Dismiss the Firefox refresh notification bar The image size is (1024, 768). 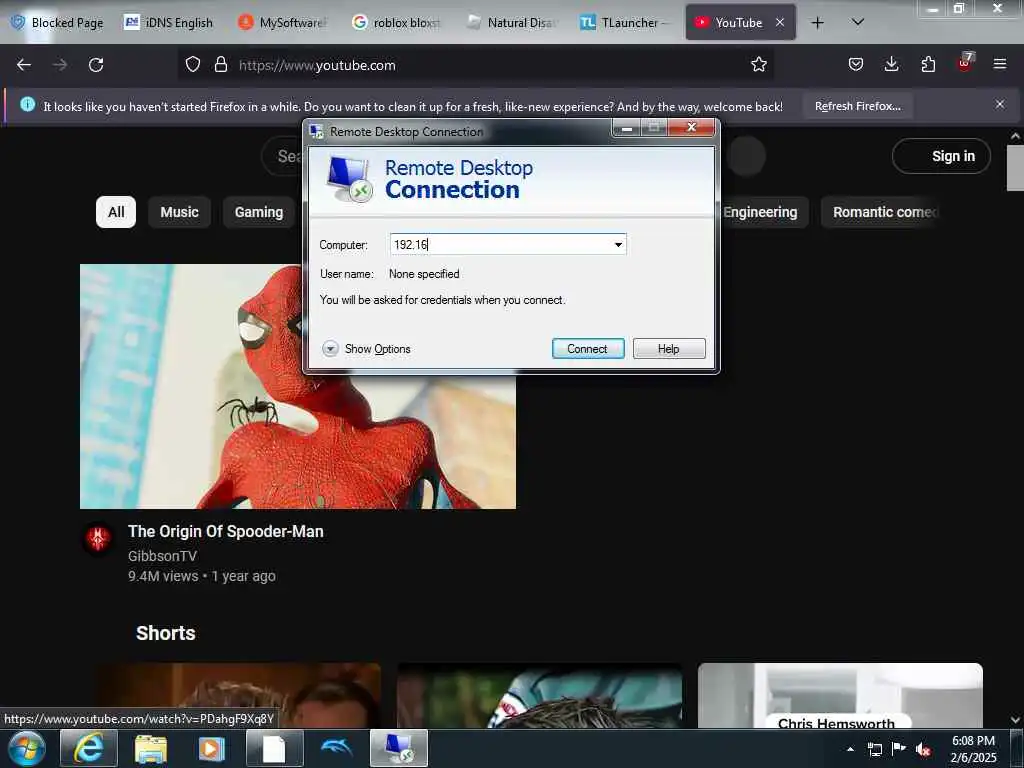coord(999,104)
